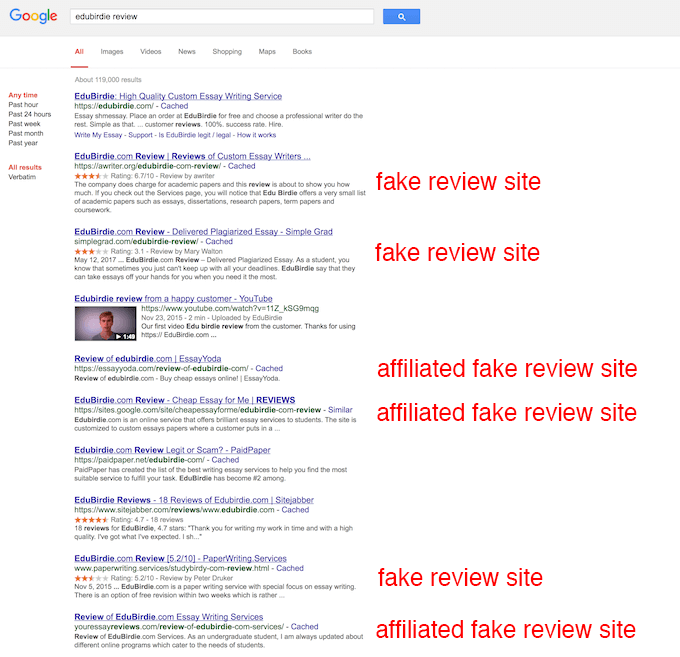Viewport: 680px width, 657px height.
Task: Open Cached link for essayyoda.com result
Action: tap(269, 368)
